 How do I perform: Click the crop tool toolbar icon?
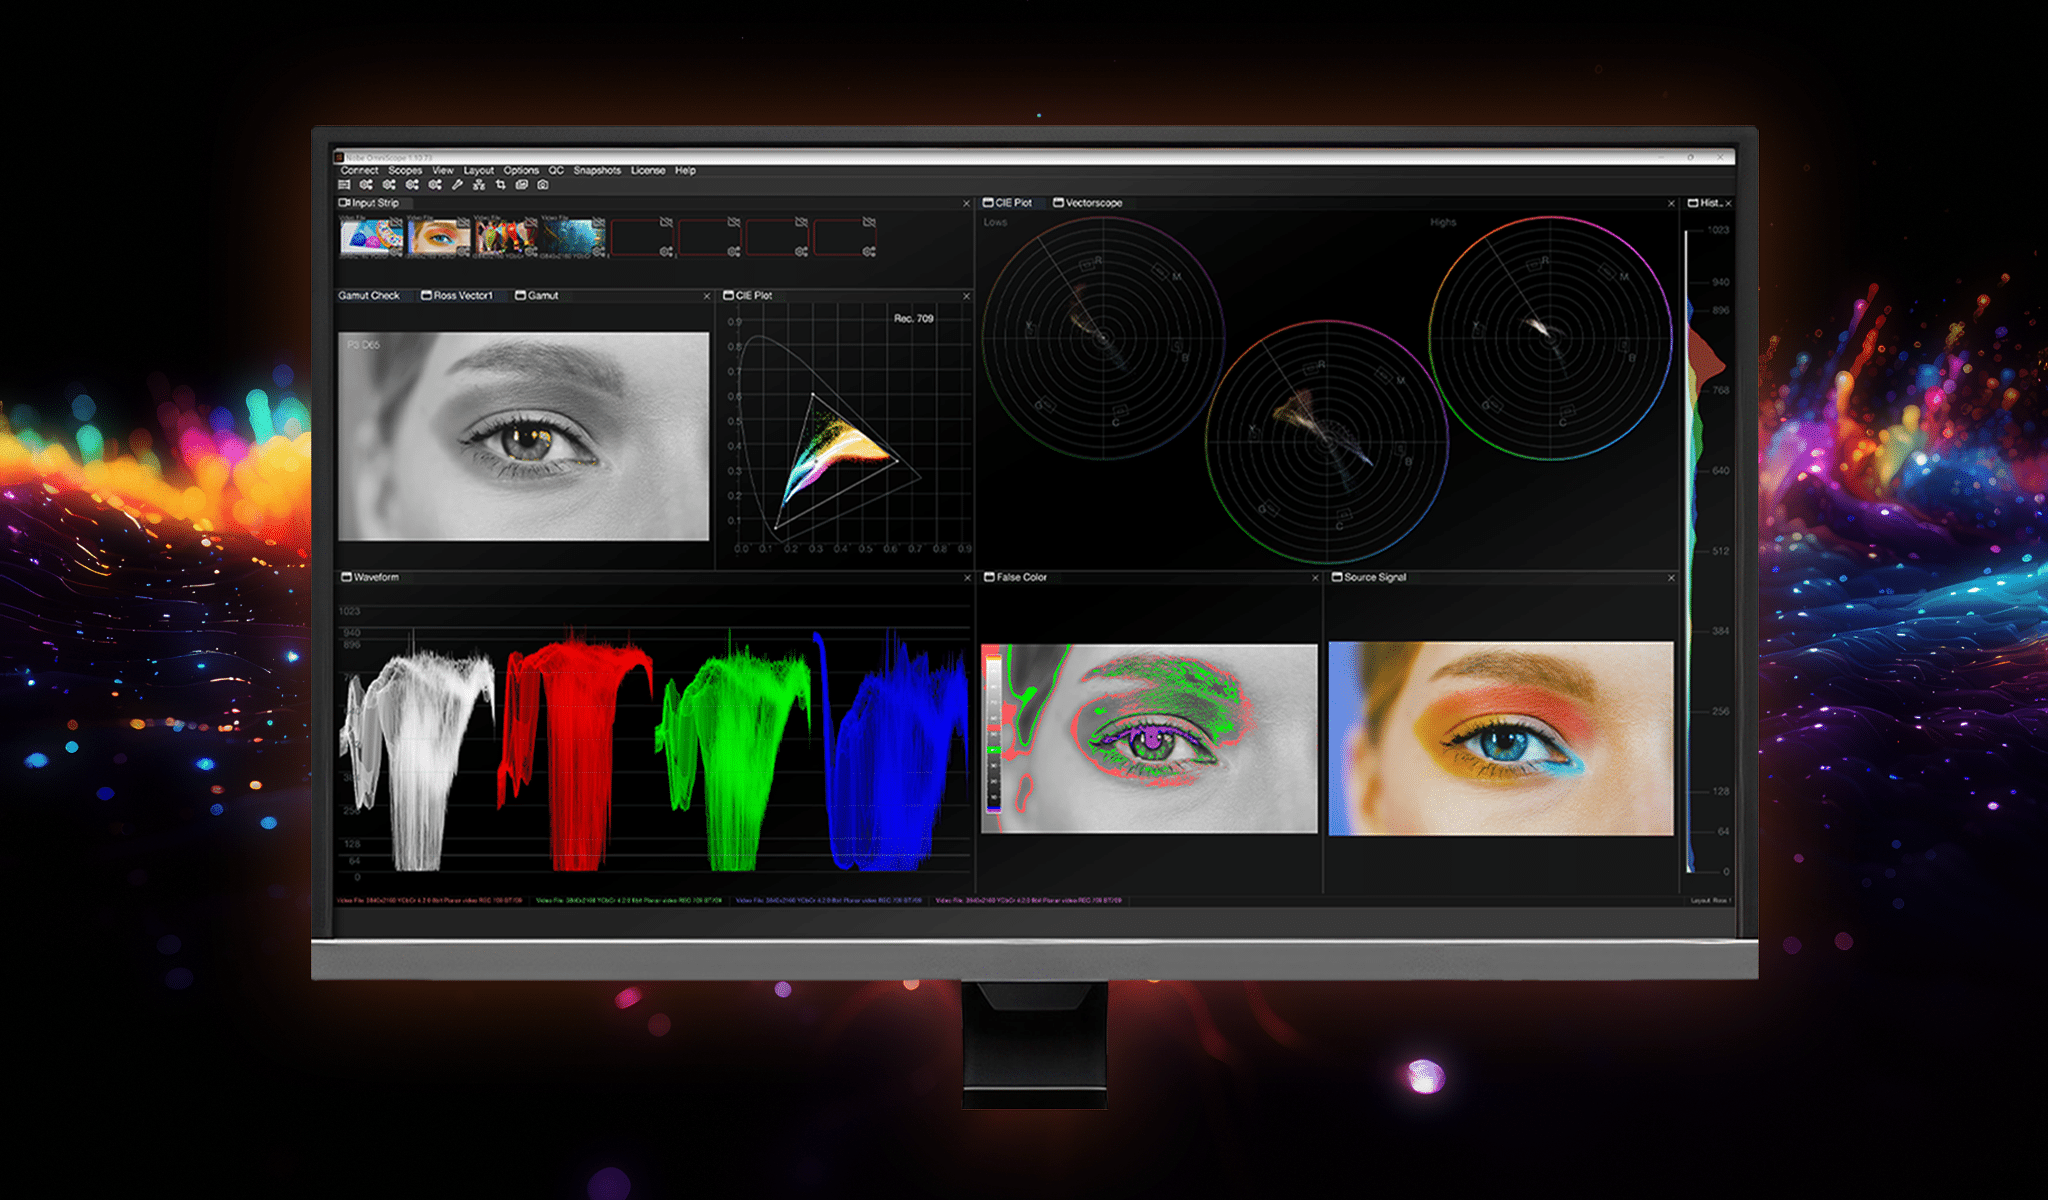(500, 185)
